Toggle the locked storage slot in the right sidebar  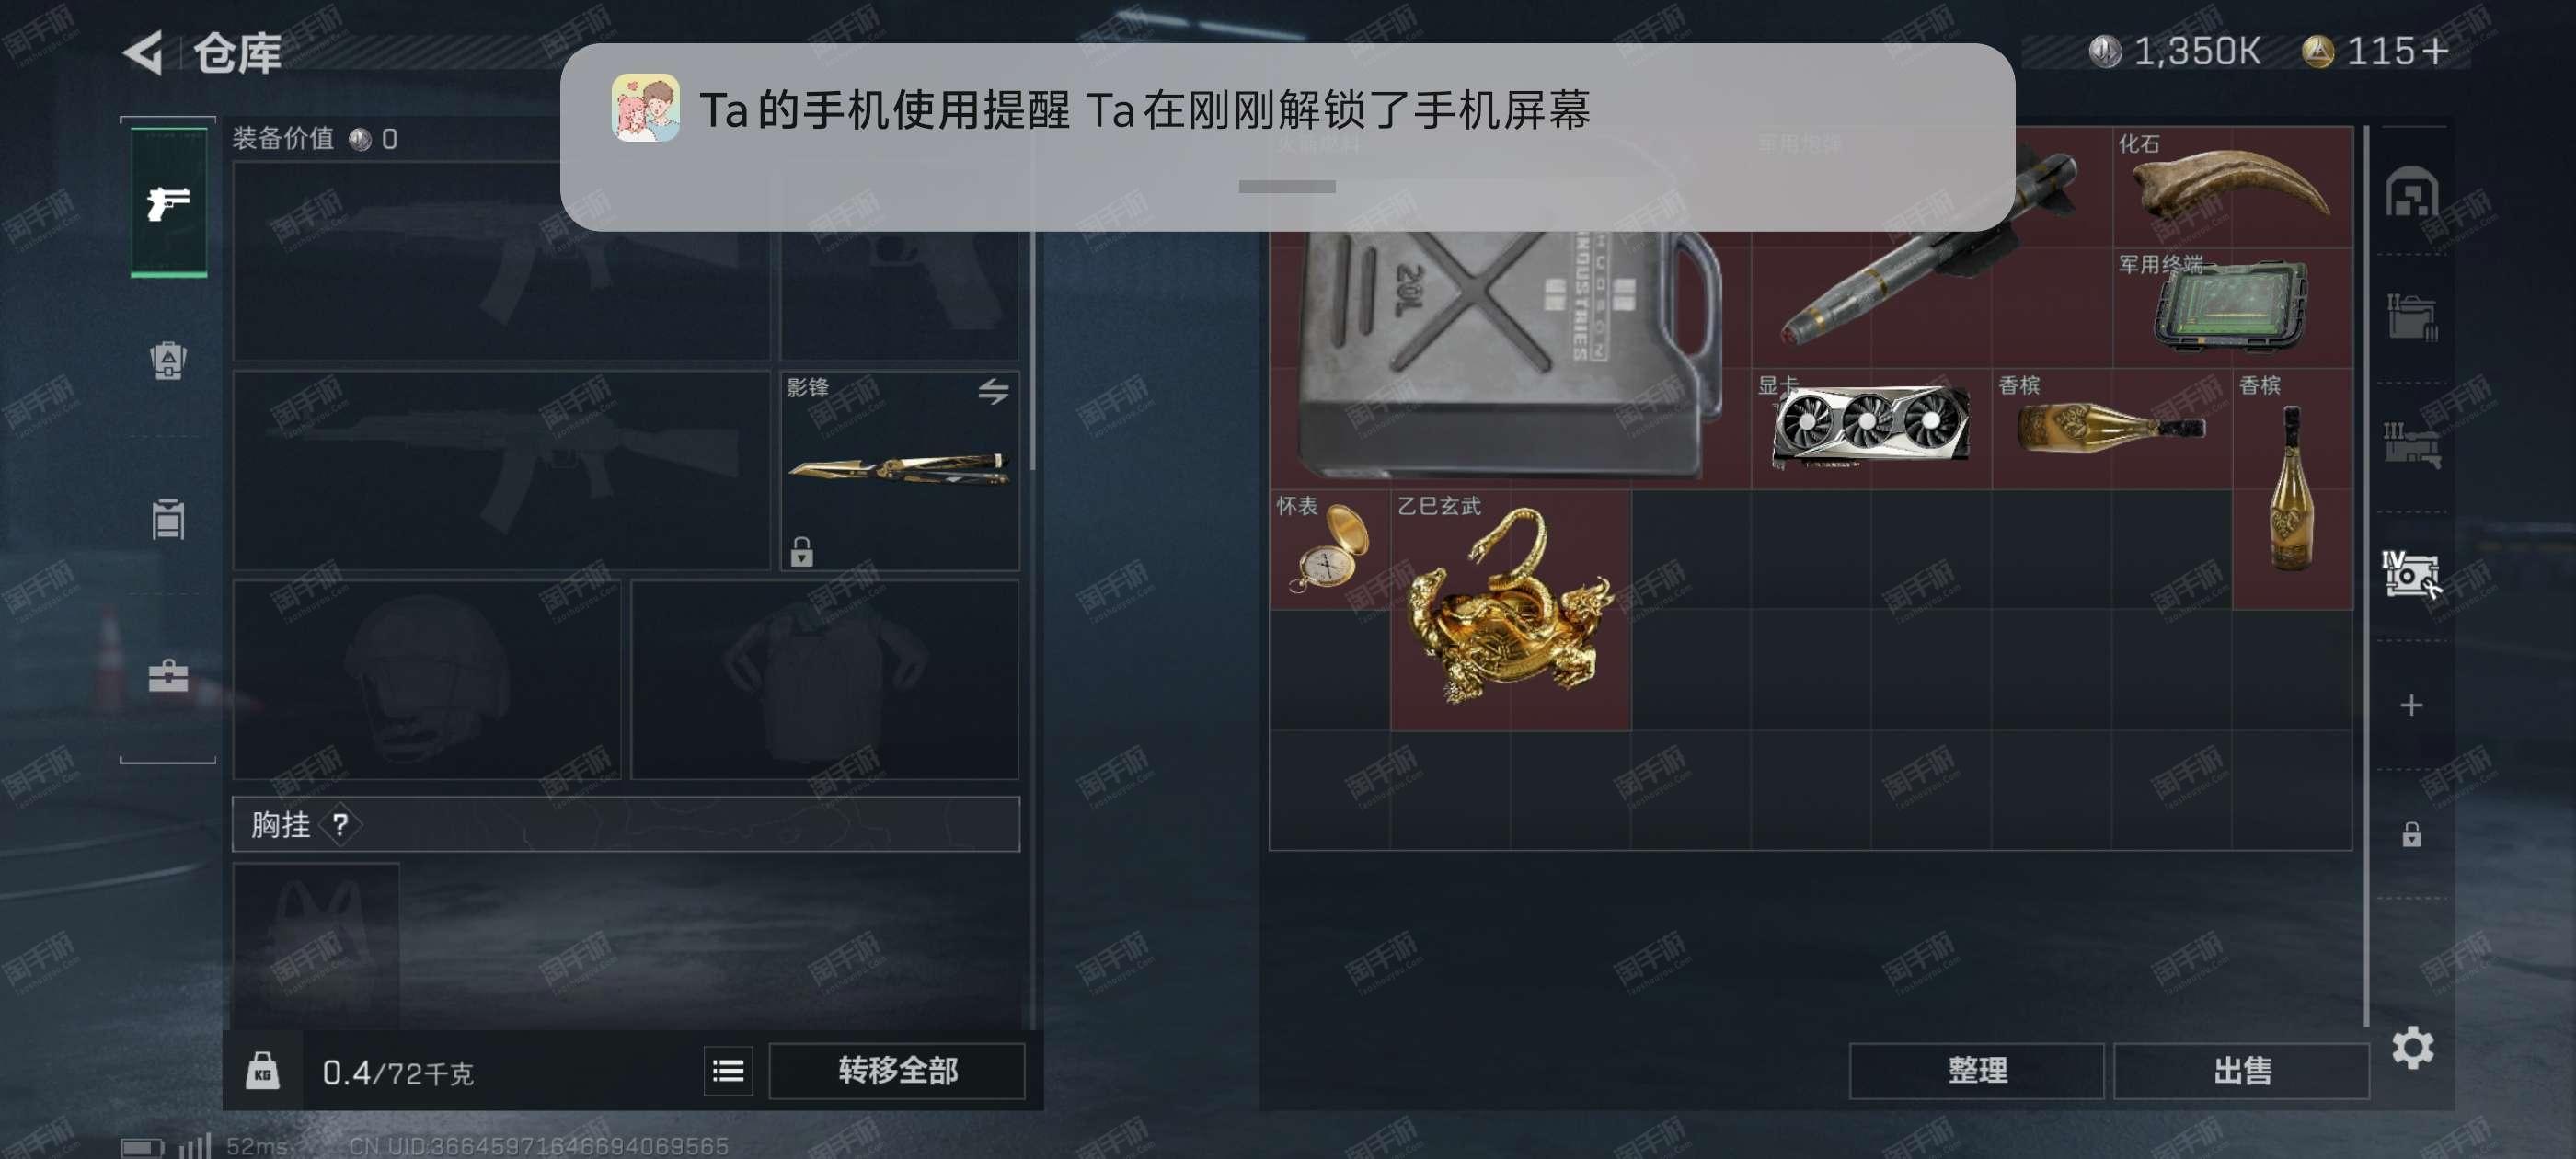pos(2411,834)
